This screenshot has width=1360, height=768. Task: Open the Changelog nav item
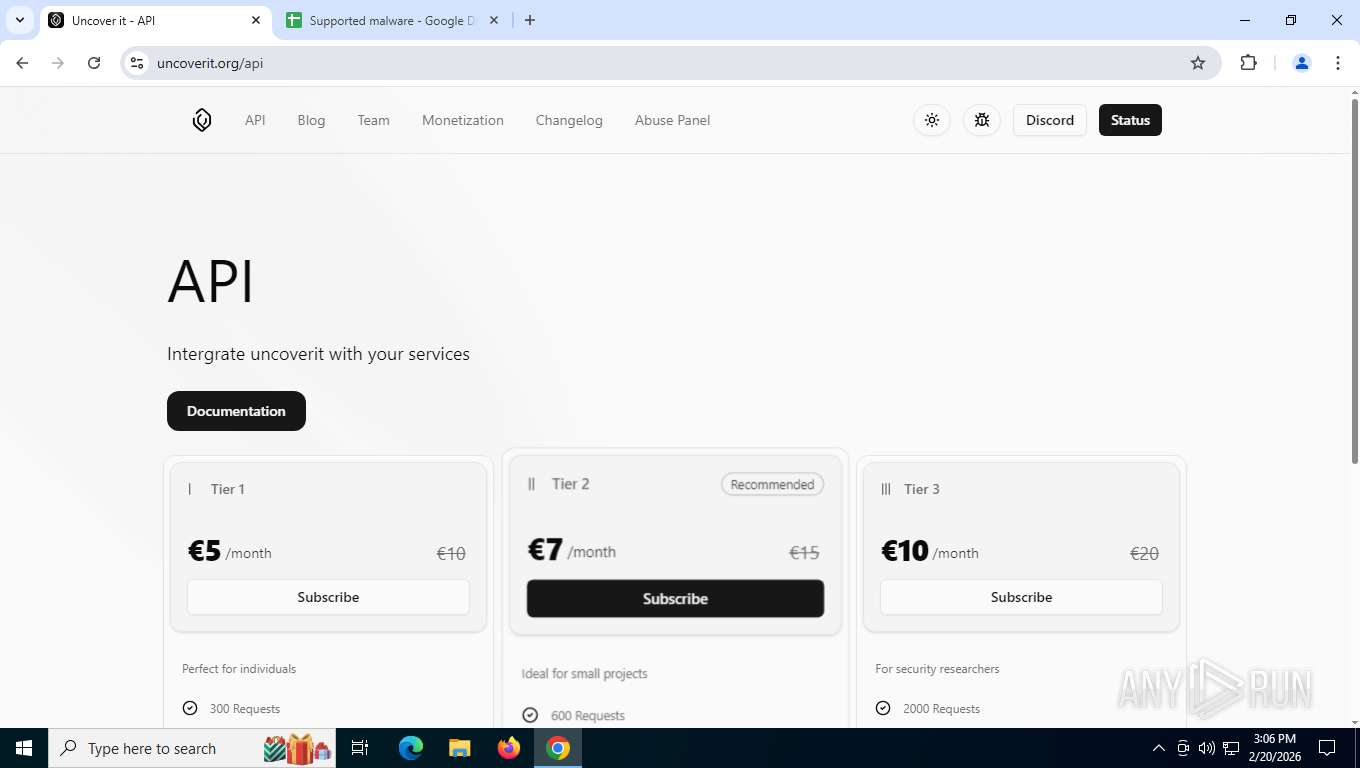click(x=569, y=120)
